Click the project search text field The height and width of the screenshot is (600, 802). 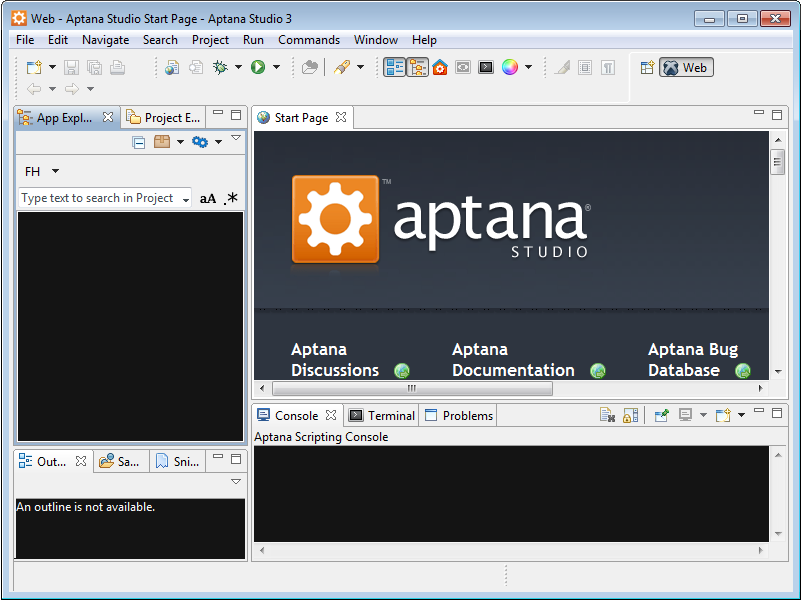point(98,199)
